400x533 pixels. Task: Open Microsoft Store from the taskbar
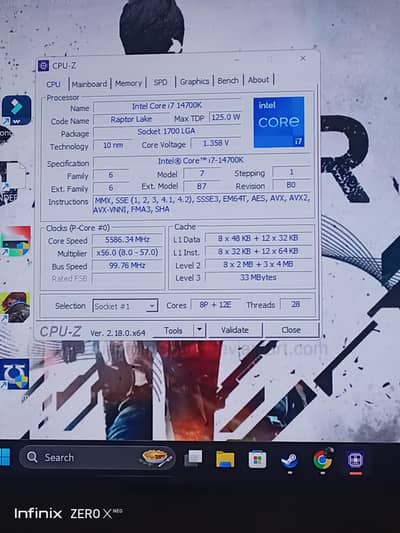257,460
